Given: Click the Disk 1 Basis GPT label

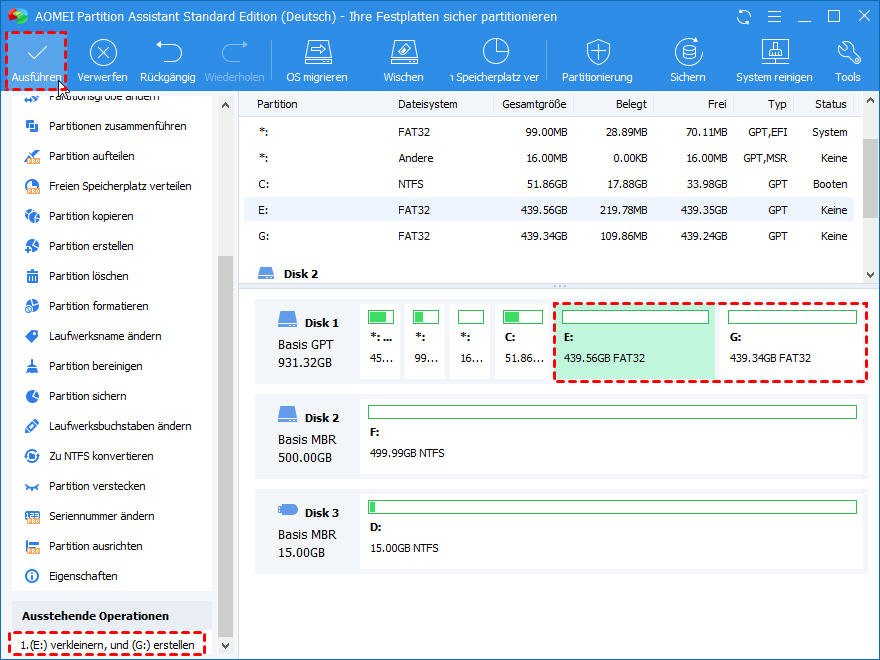Looking at the screenshot, I should [308, 342].
